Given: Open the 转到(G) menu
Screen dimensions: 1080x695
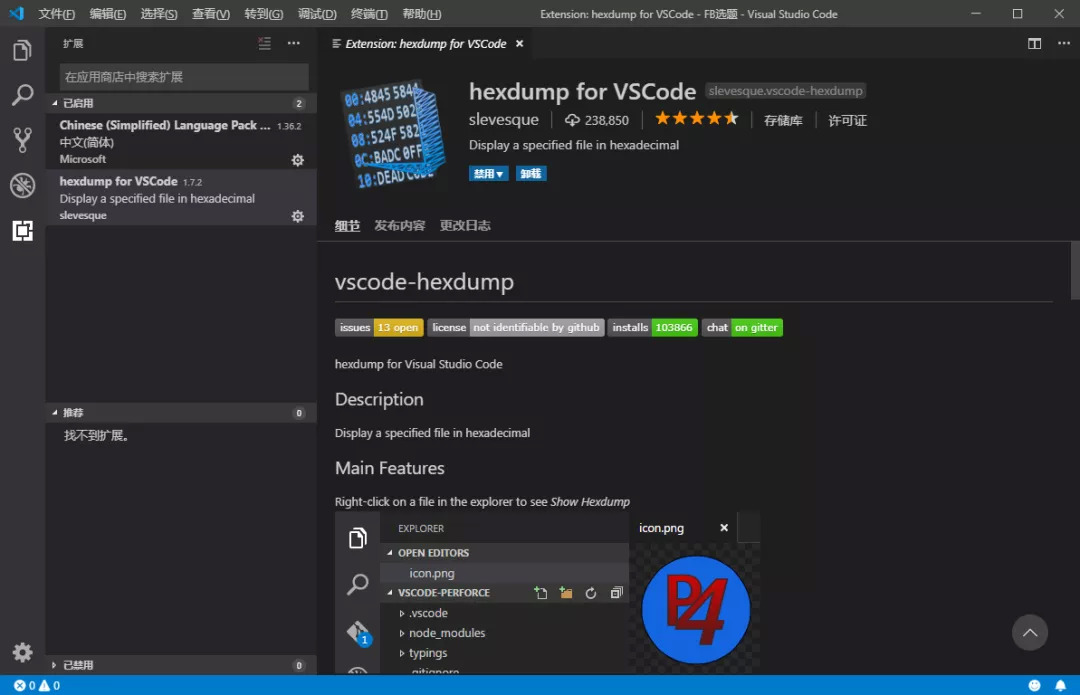Looking at the screenshot, I should (264, 14).
